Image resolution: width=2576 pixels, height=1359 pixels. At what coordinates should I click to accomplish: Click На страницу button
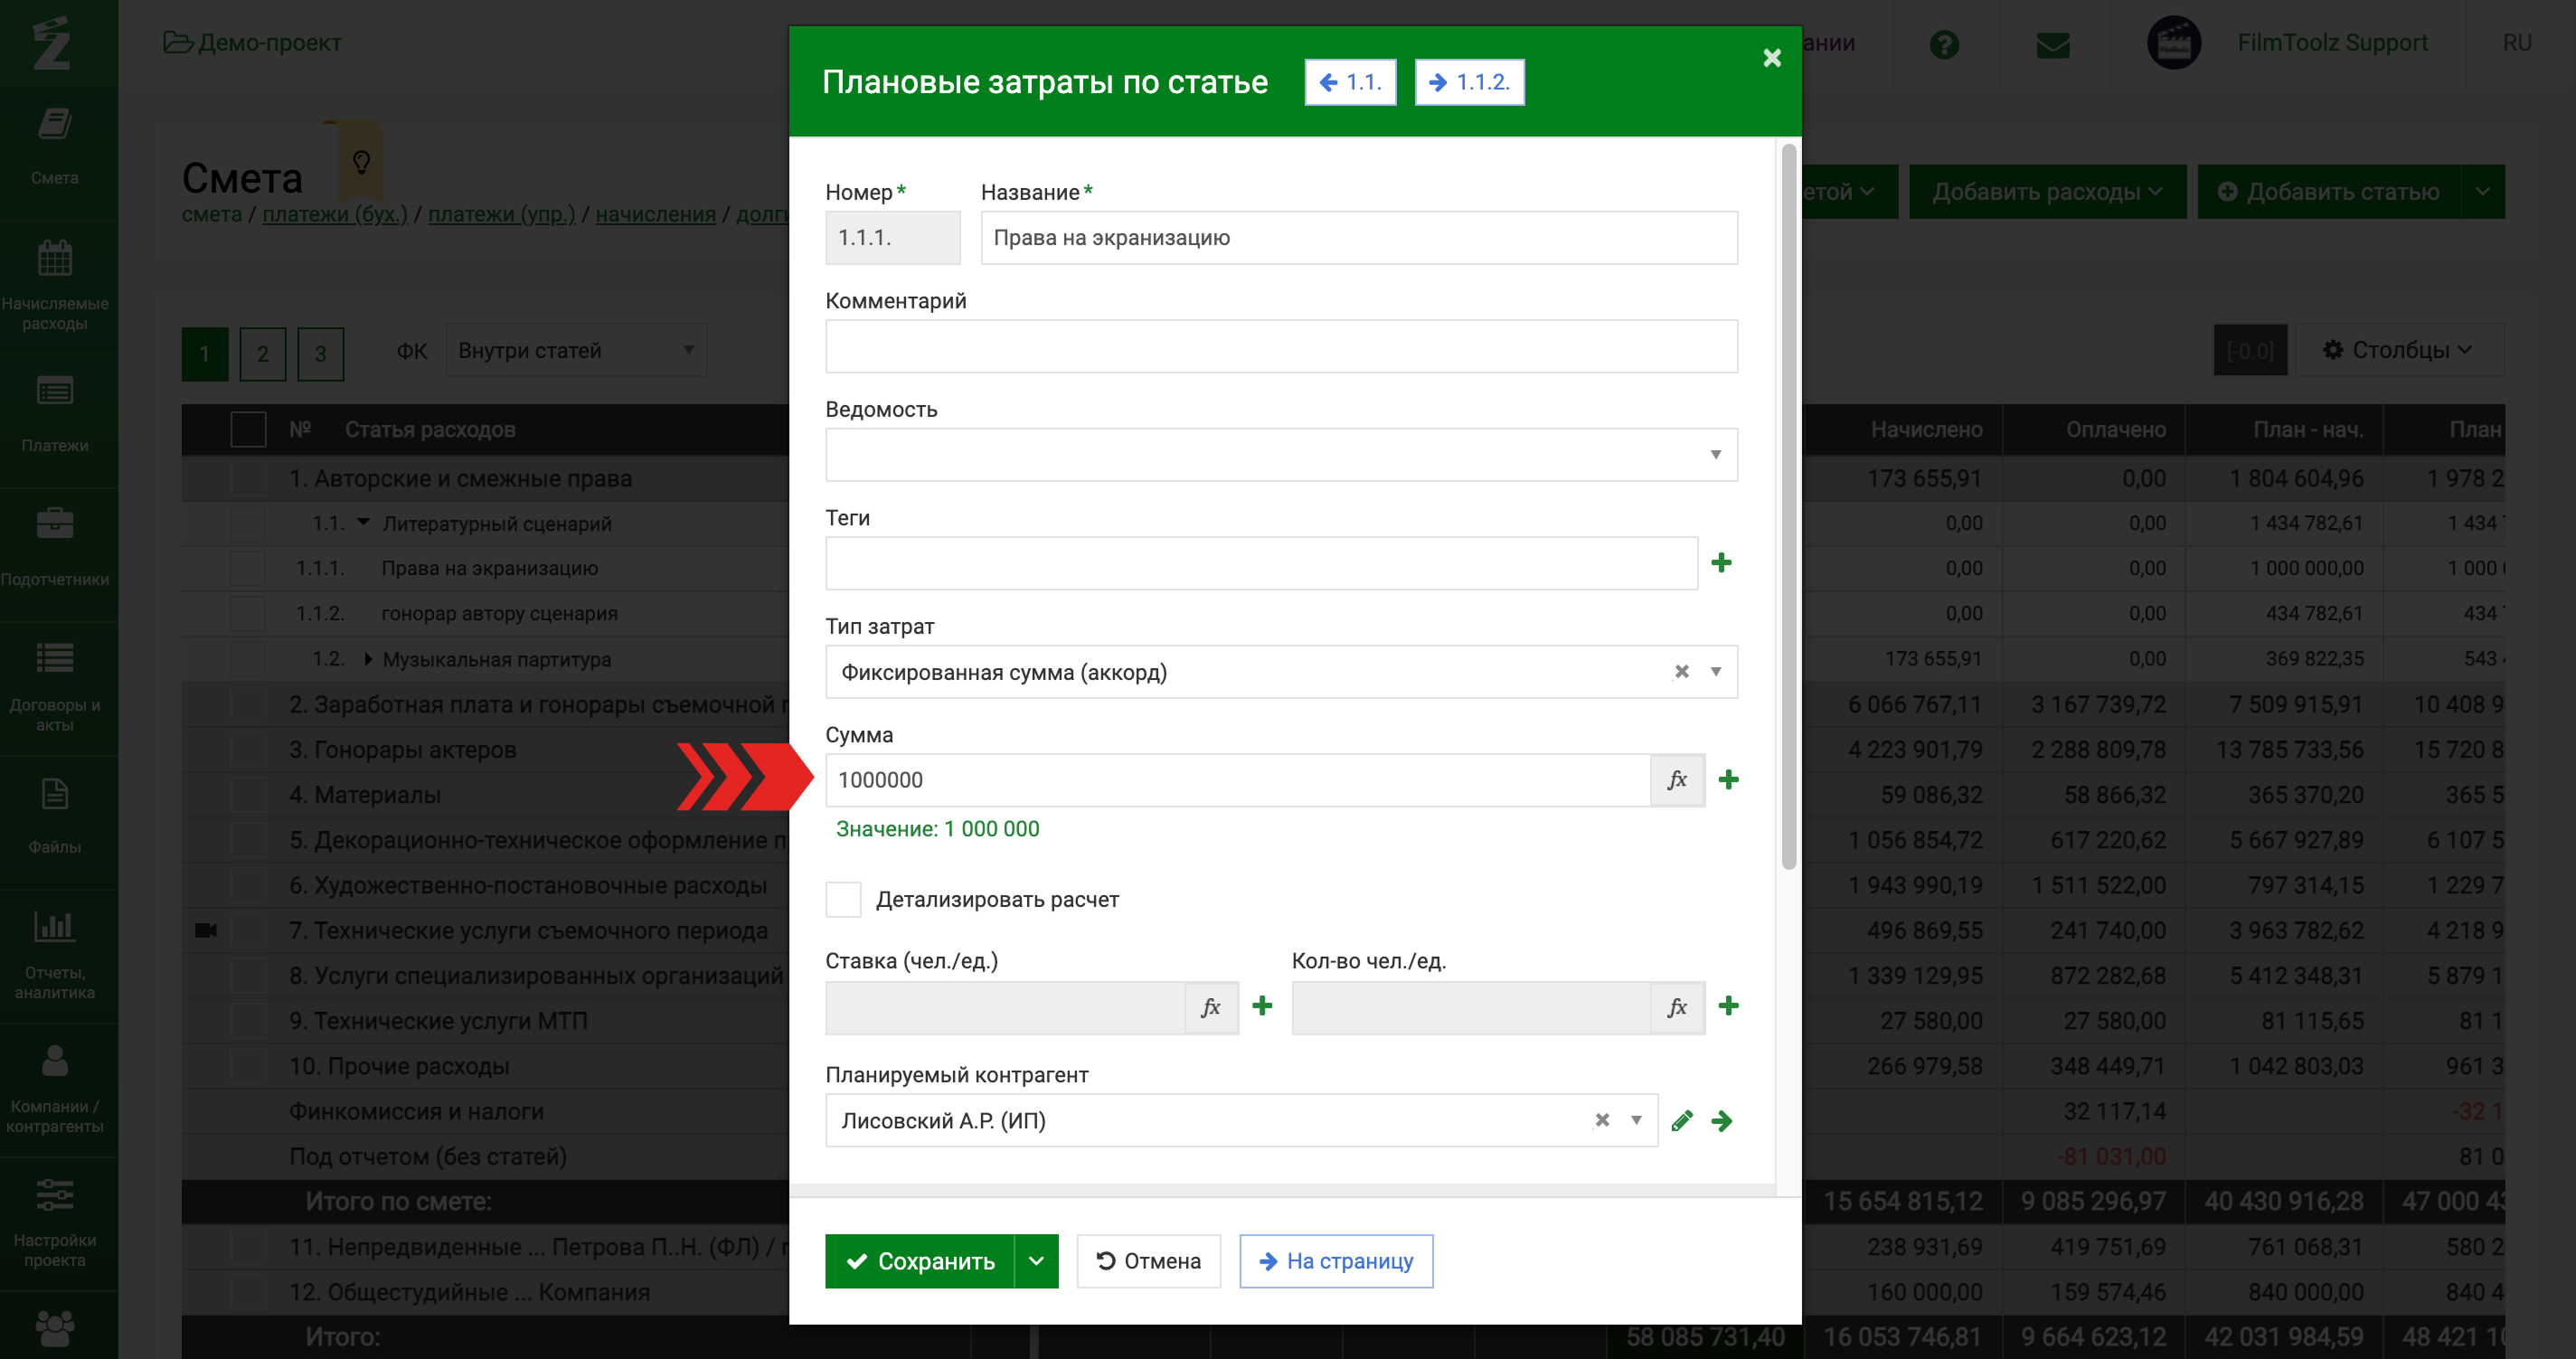click(1336, 1261)
